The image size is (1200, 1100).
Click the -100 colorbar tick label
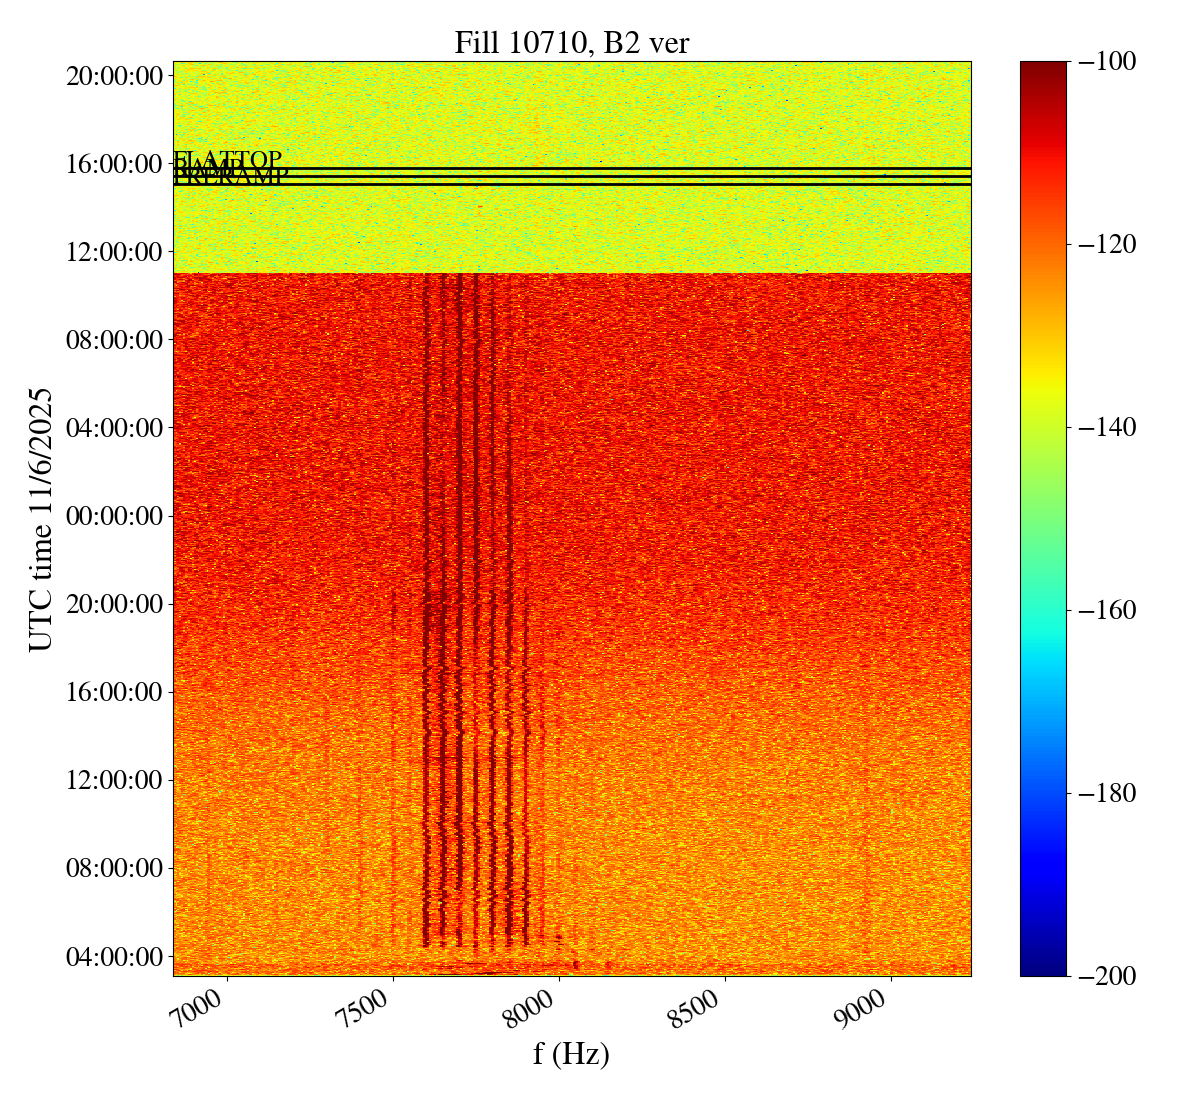click(1106, 62)
